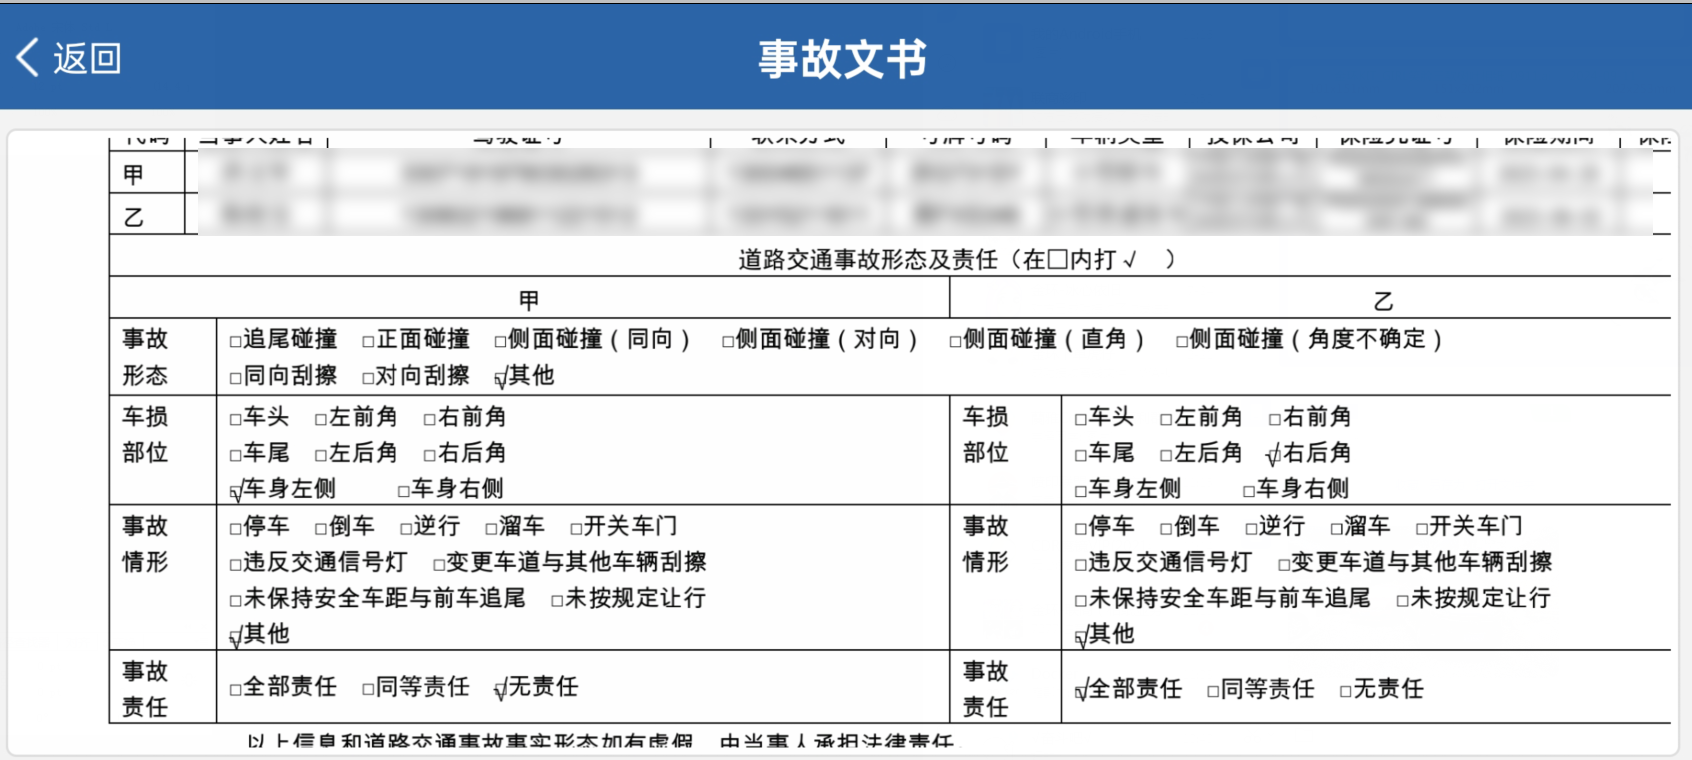Tap the 事故形态 row label
Image resolution: width=1692 pixels, height=760 pixels.
(x=145, y=357)
